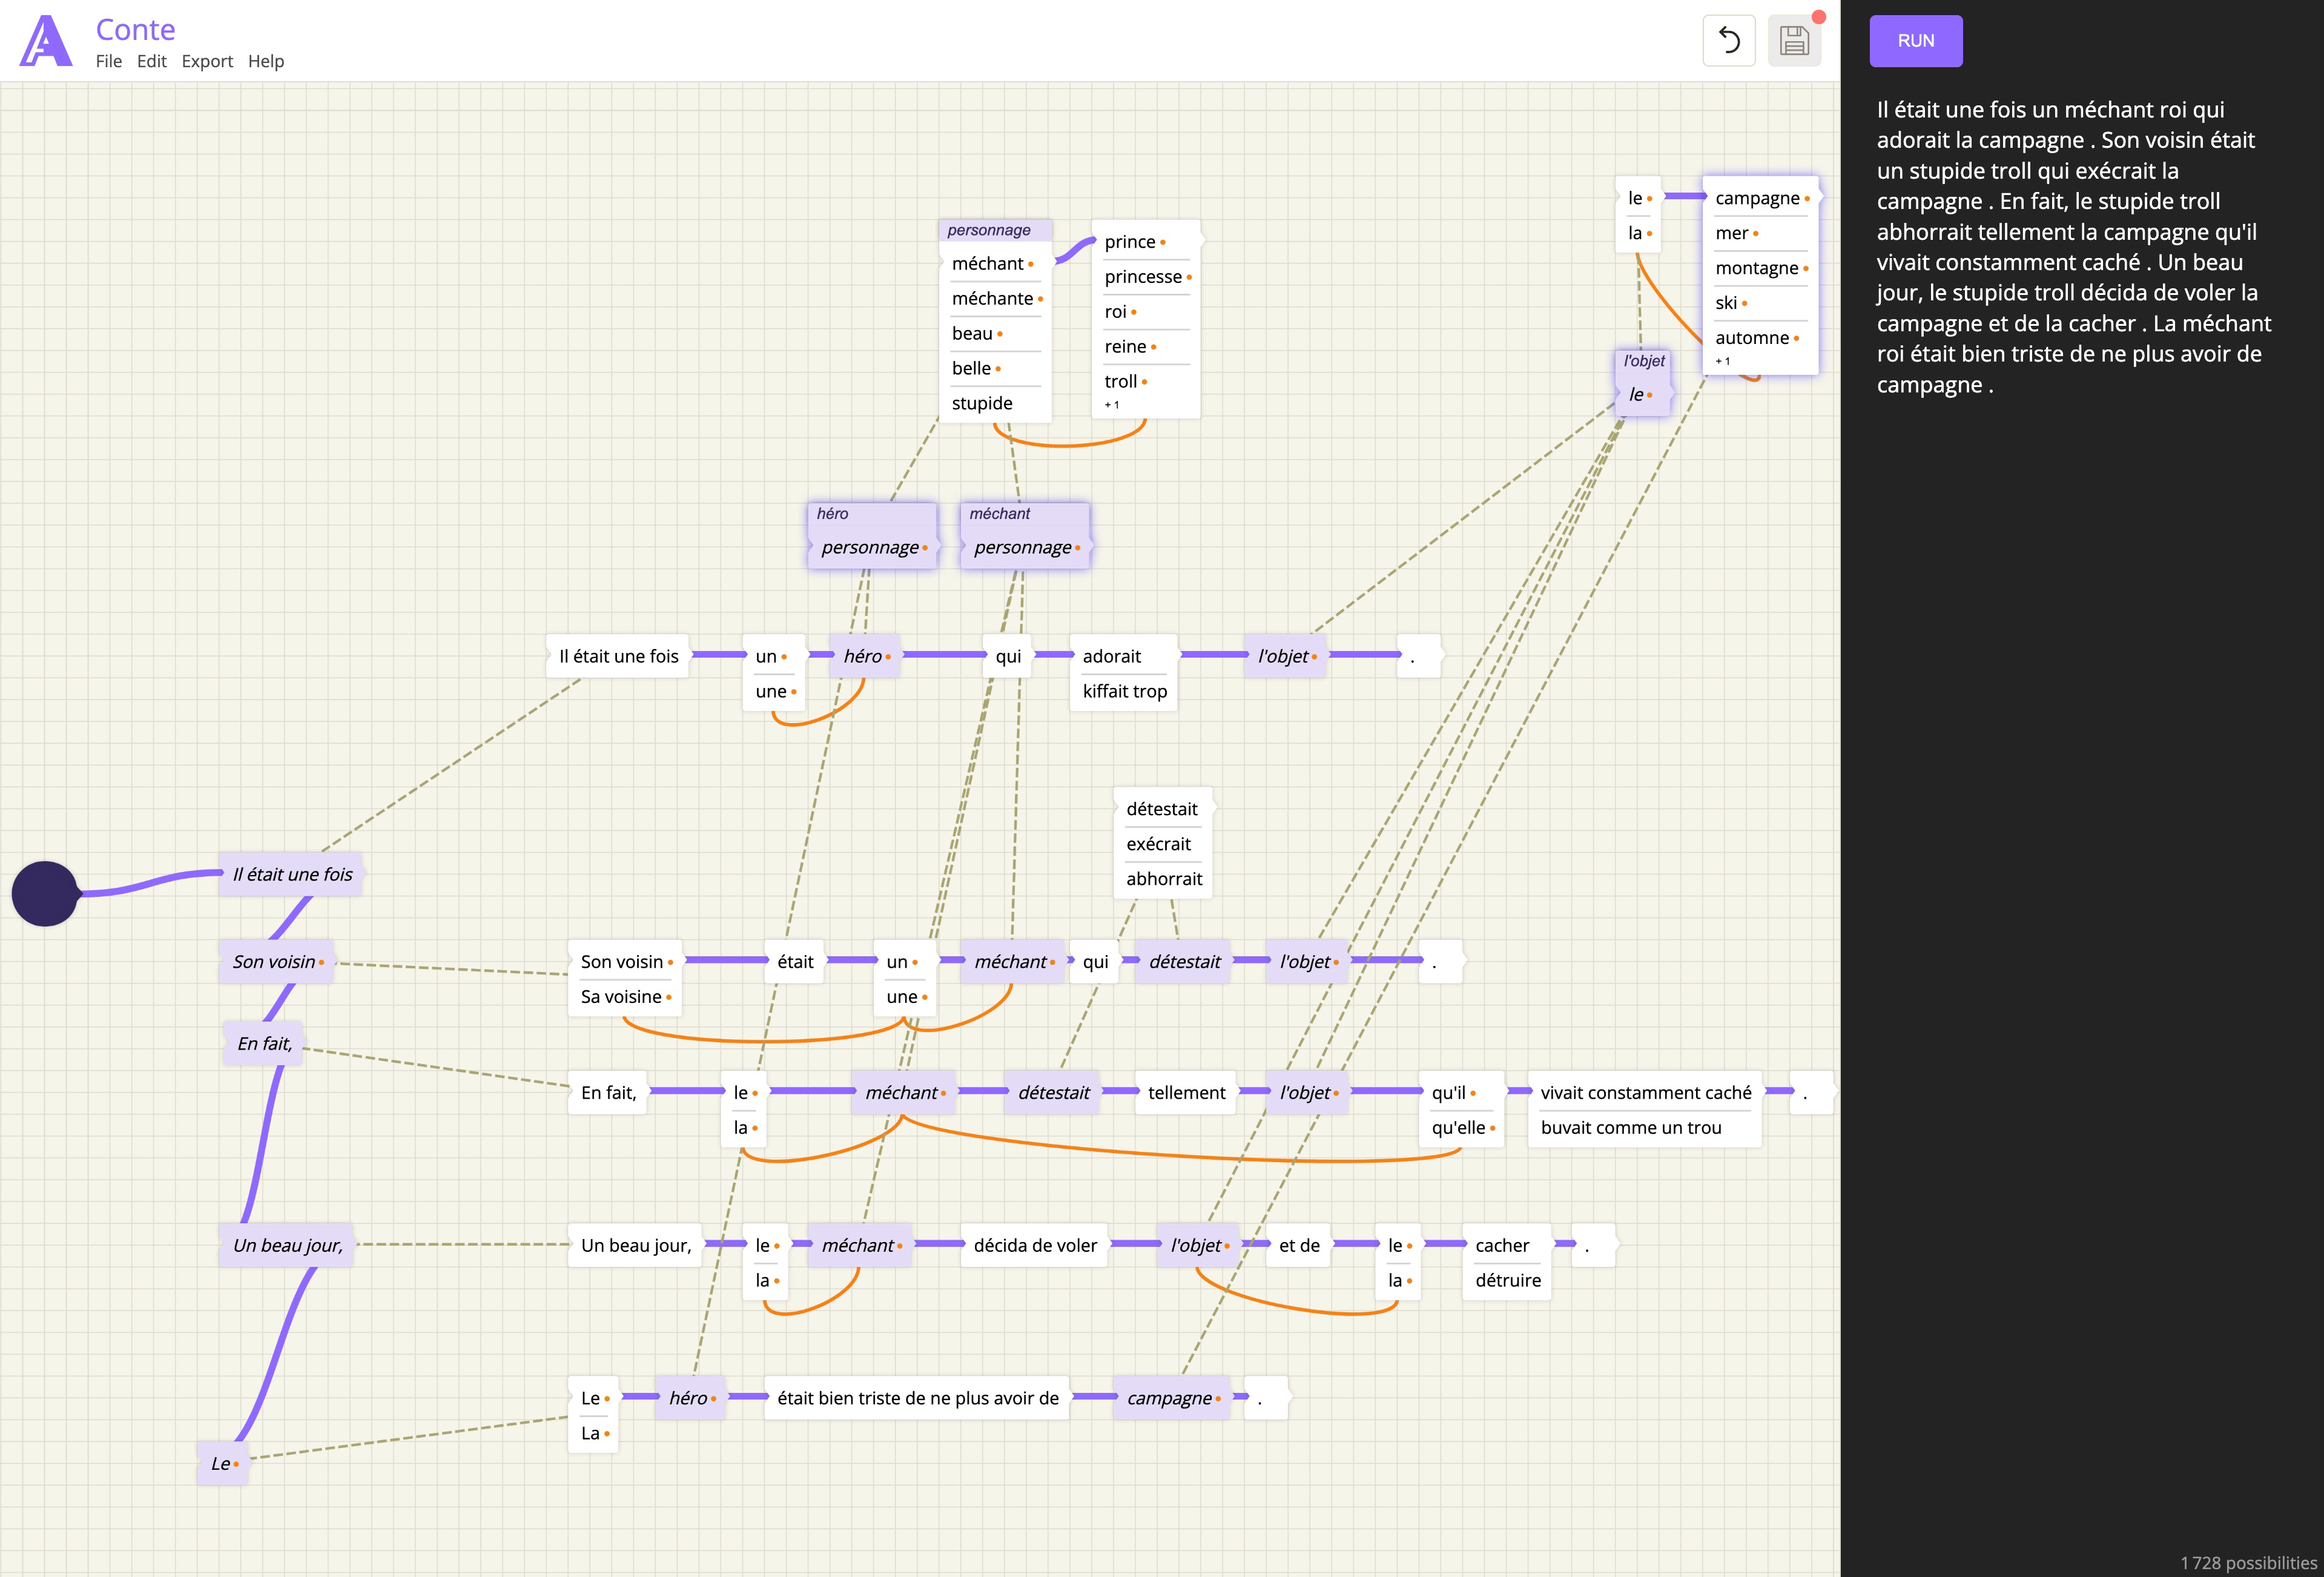
Task: Open the File menu
Action: coord(109,61)
